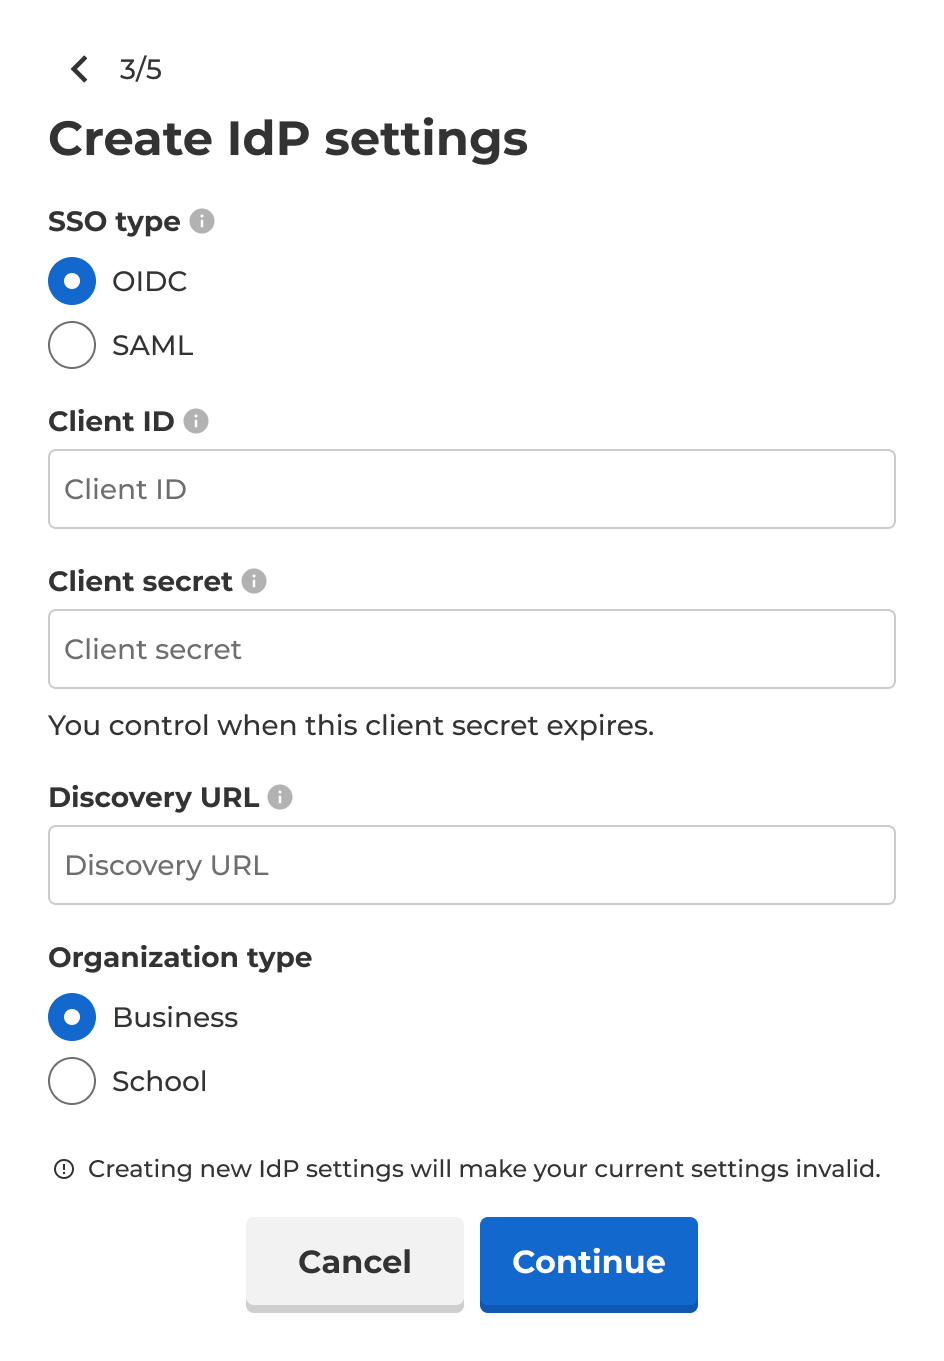944x1361 pixels.
Task: Click the back chevron arrow at the top
Action: 79,69
